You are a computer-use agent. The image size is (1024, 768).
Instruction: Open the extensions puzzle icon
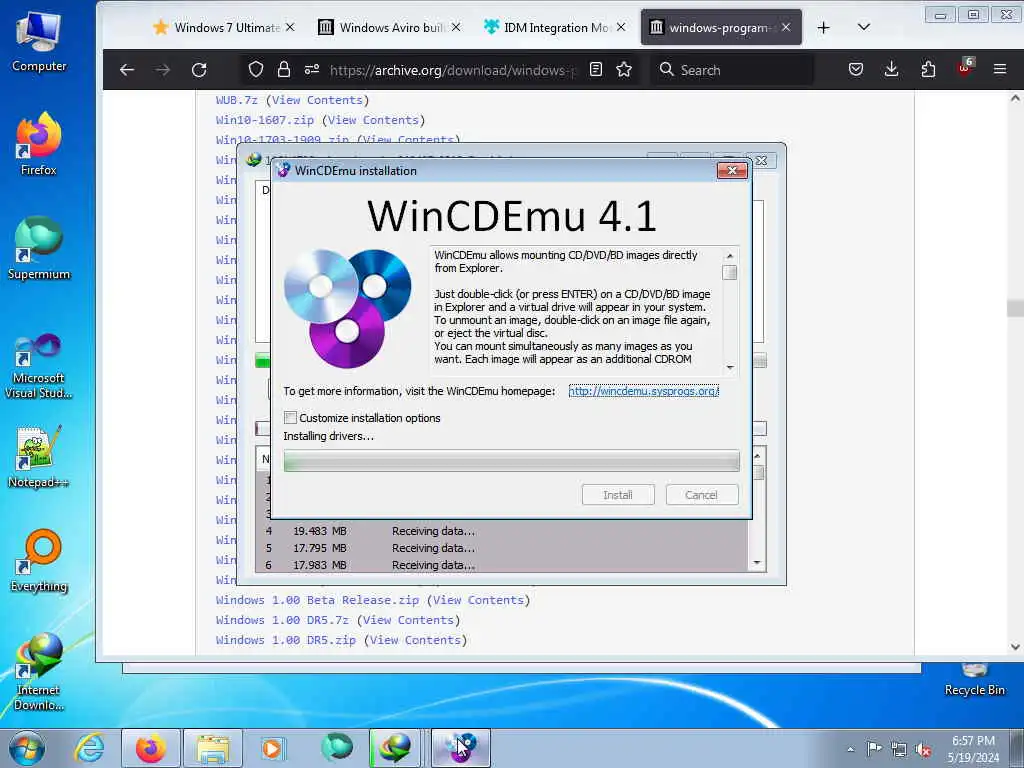[928, 69]
